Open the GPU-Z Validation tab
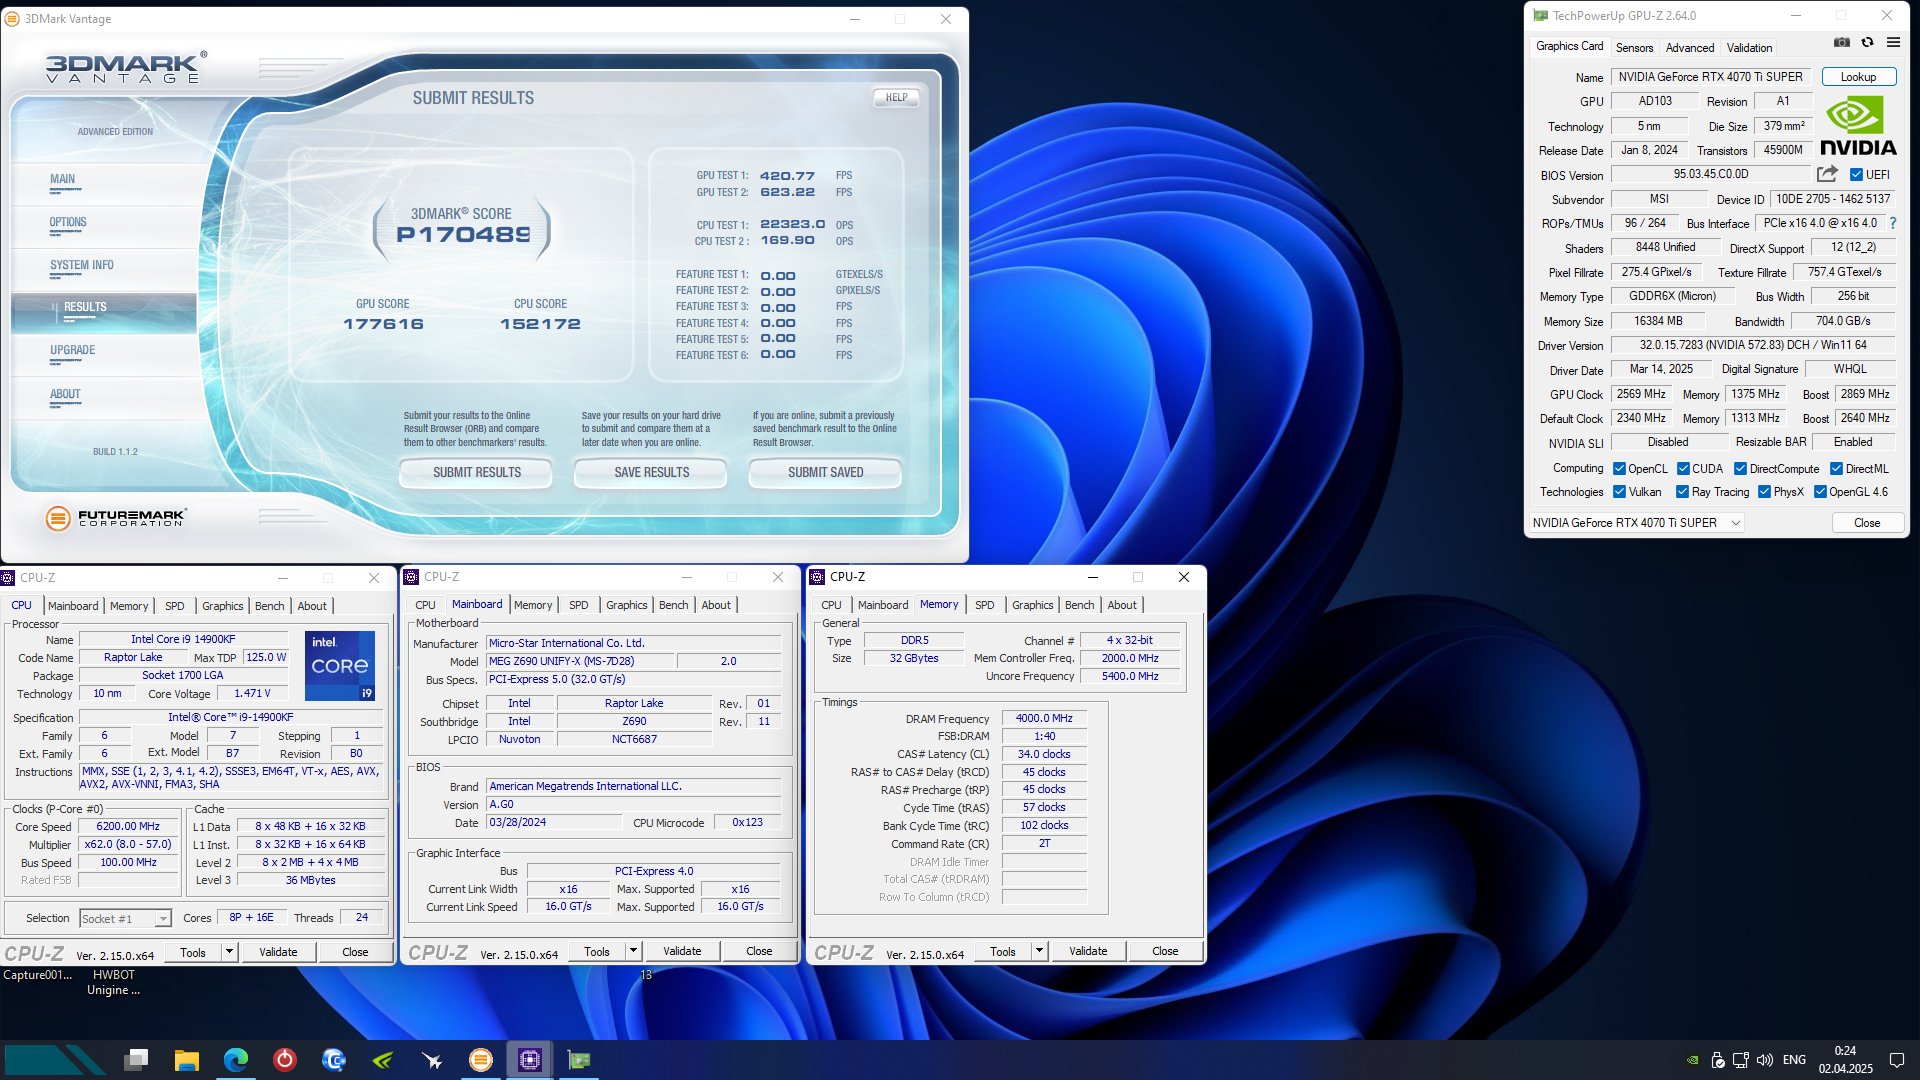 1749,47
